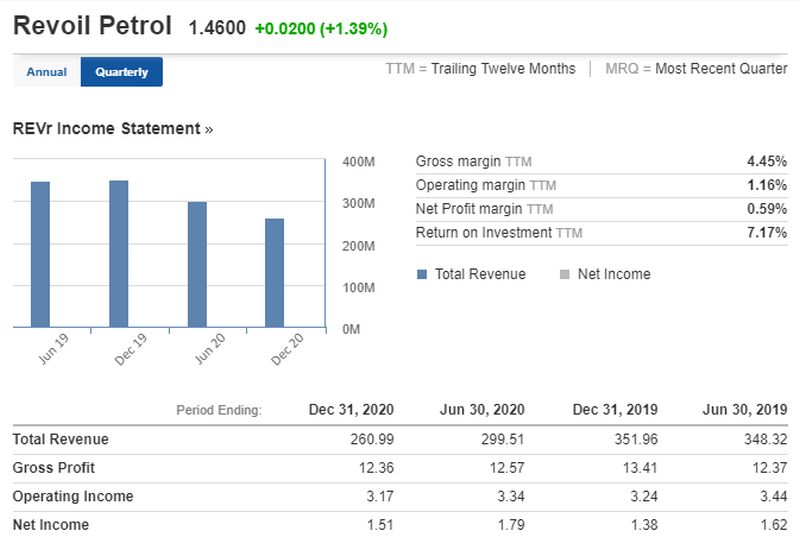
Task: Click Net Income value 1.79
Action: 511,525
